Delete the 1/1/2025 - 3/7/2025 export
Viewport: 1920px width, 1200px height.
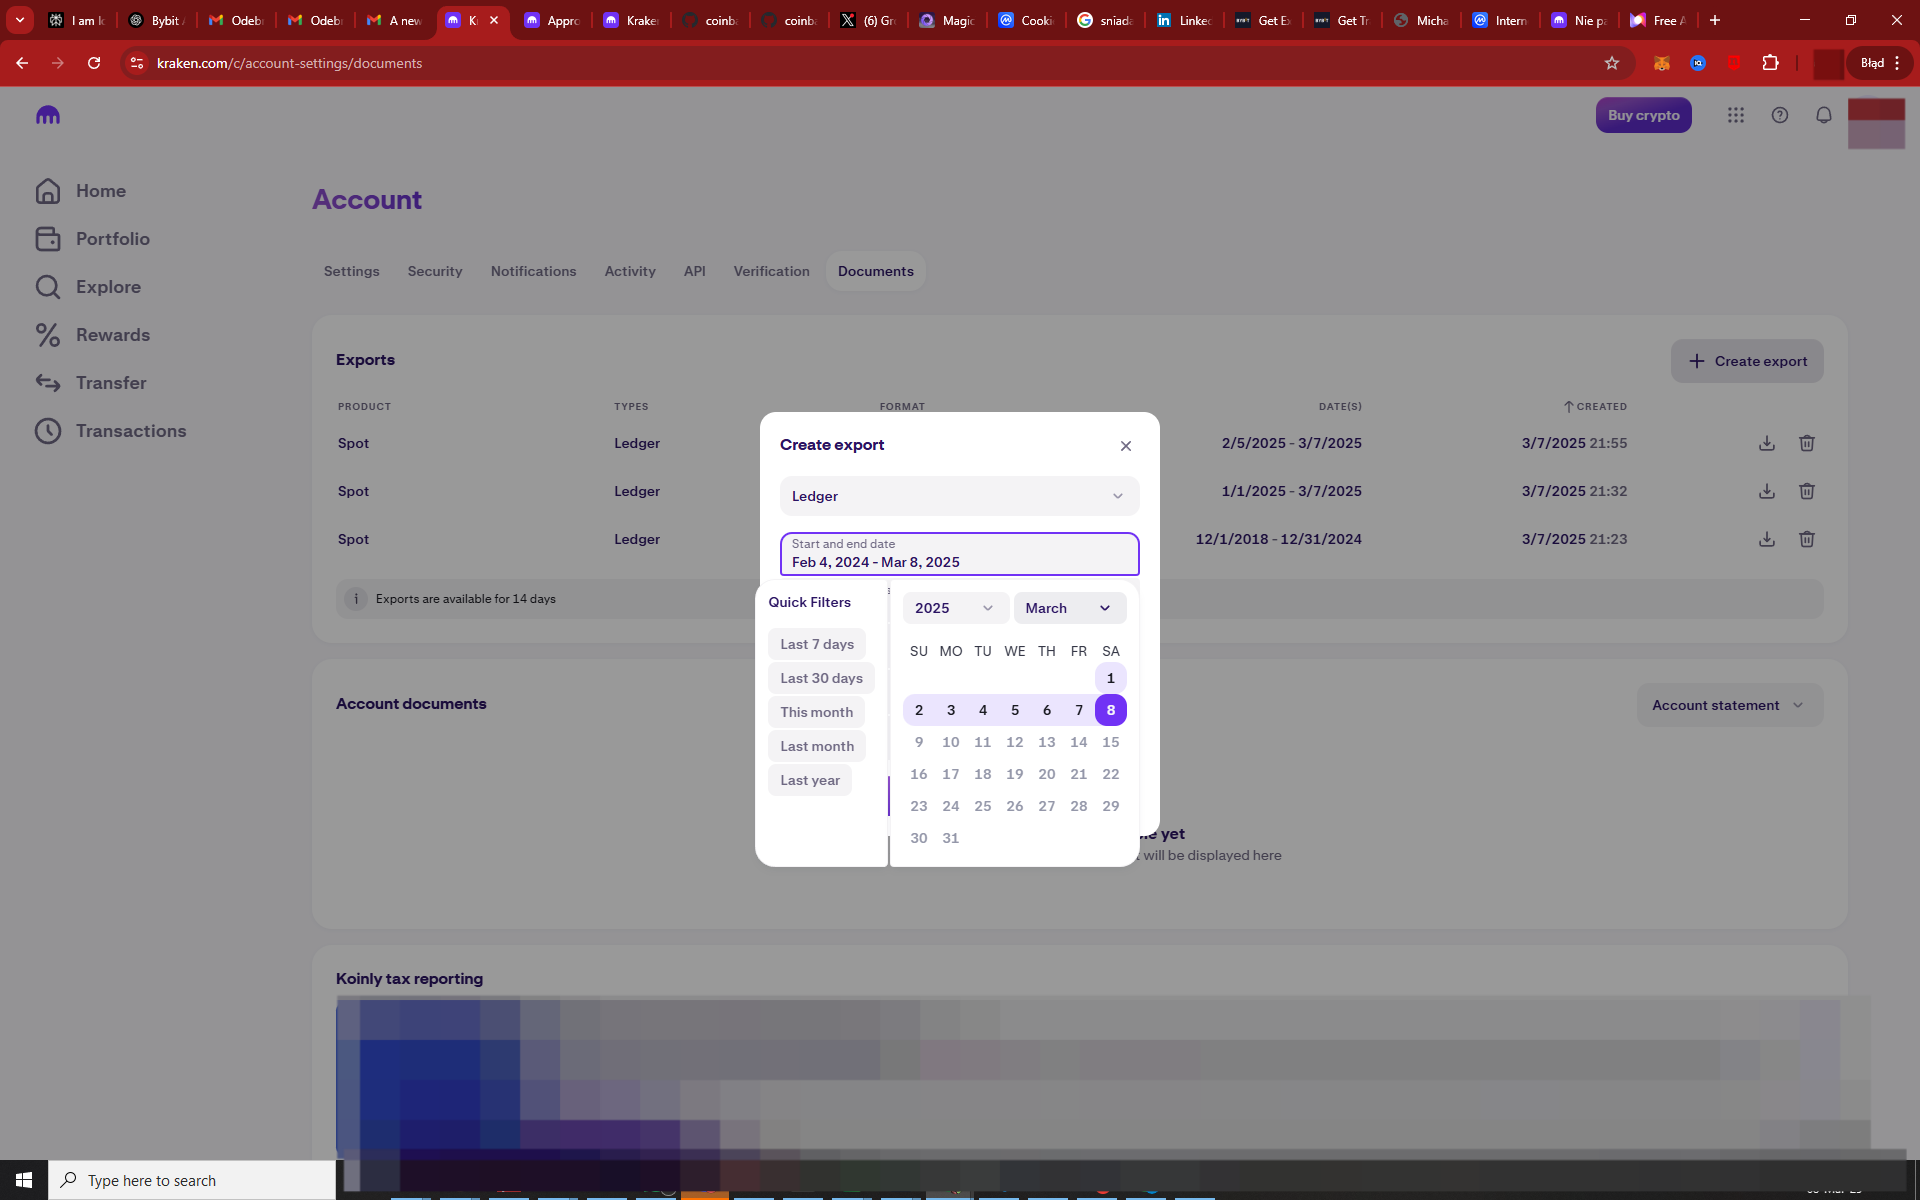pos(1807,491)
